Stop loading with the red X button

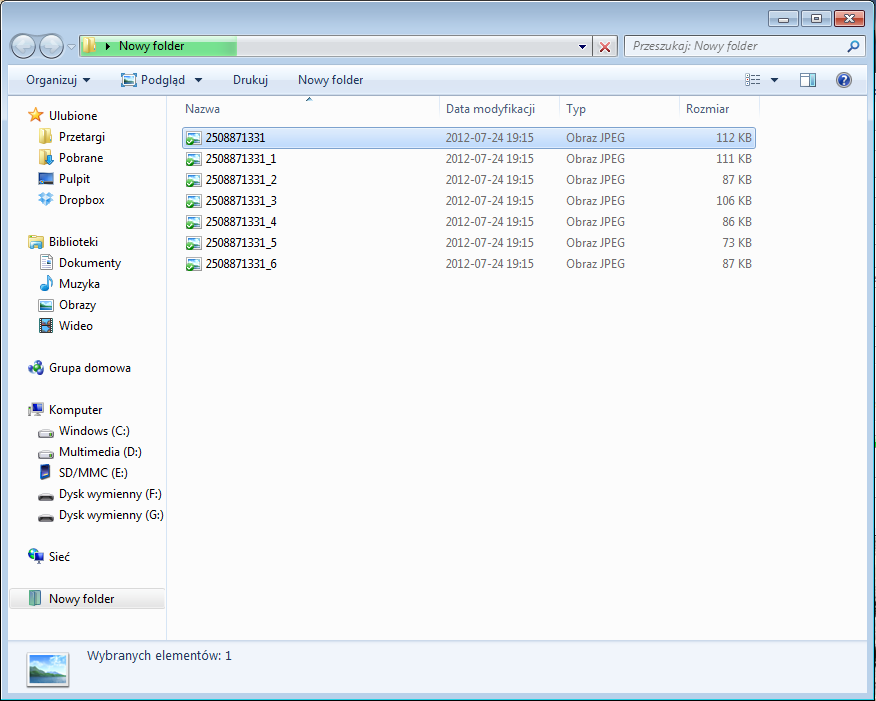[x=604, y=46]
